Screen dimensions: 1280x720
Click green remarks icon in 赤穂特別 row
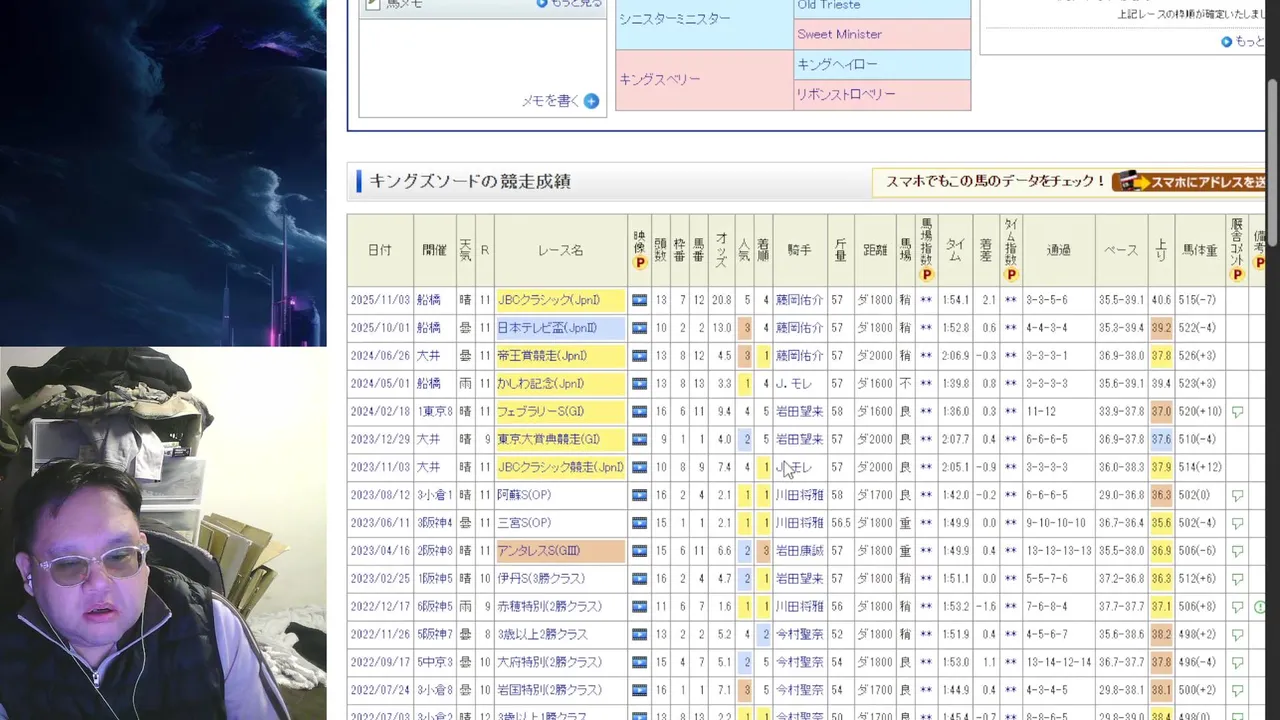(x=1260, y=607)
